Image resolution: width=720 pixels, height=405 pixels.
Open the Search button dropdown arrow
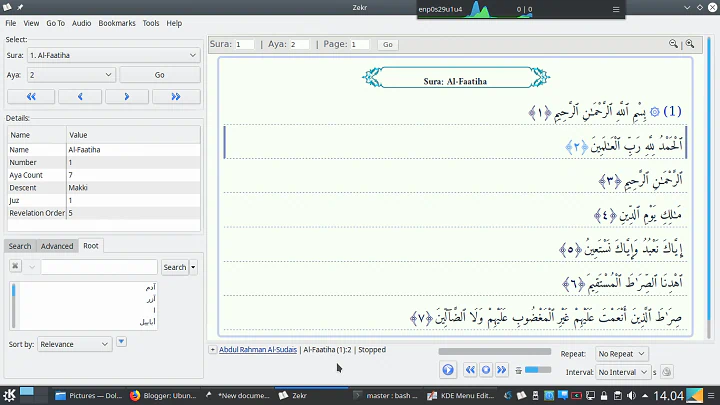point(193,267)
